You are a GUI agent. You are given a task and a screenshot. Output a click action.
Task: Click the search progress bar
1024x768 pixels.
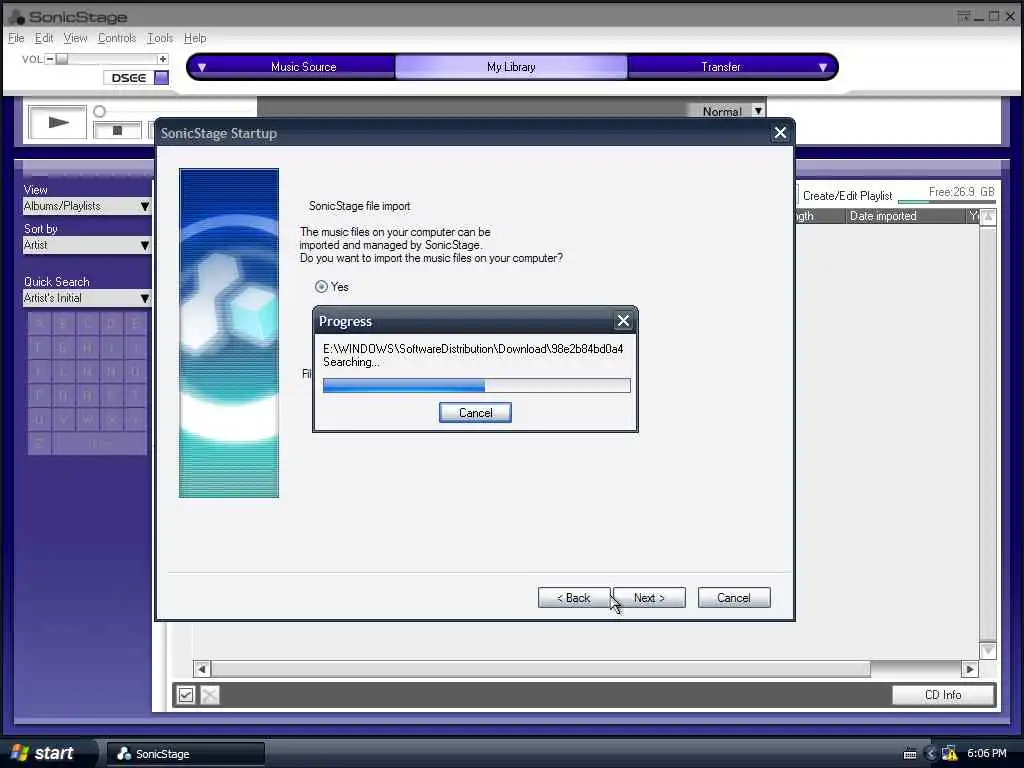477,385
